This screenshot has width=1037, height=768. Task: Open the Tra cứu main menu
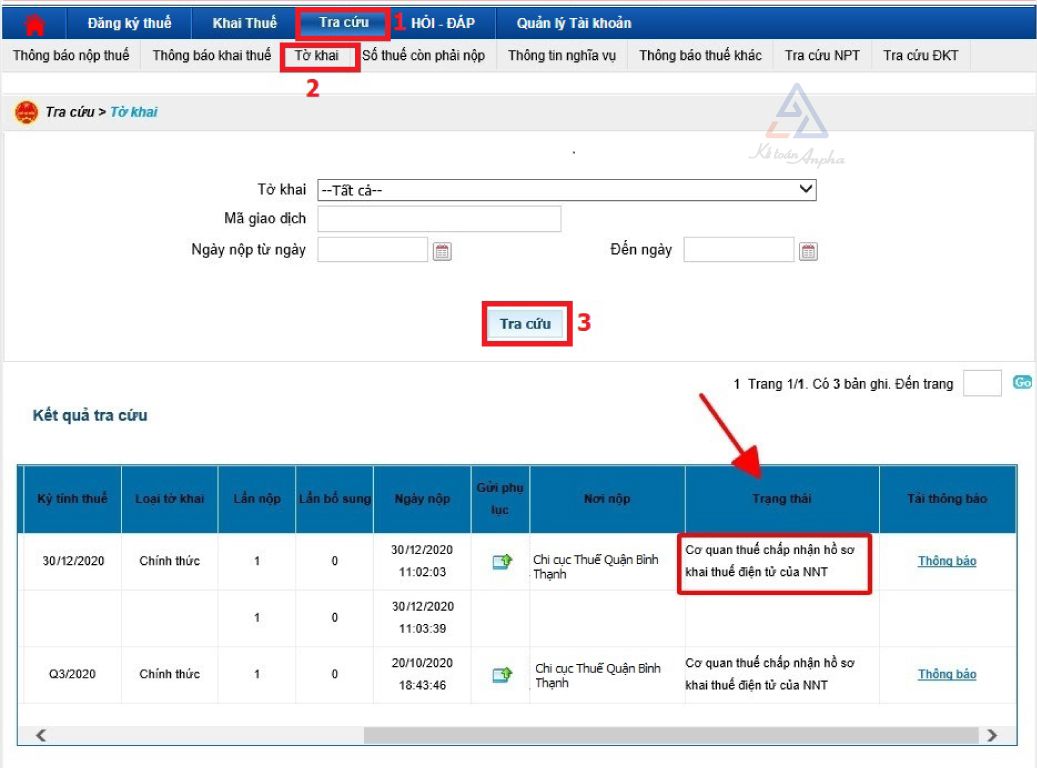point(343,22)
